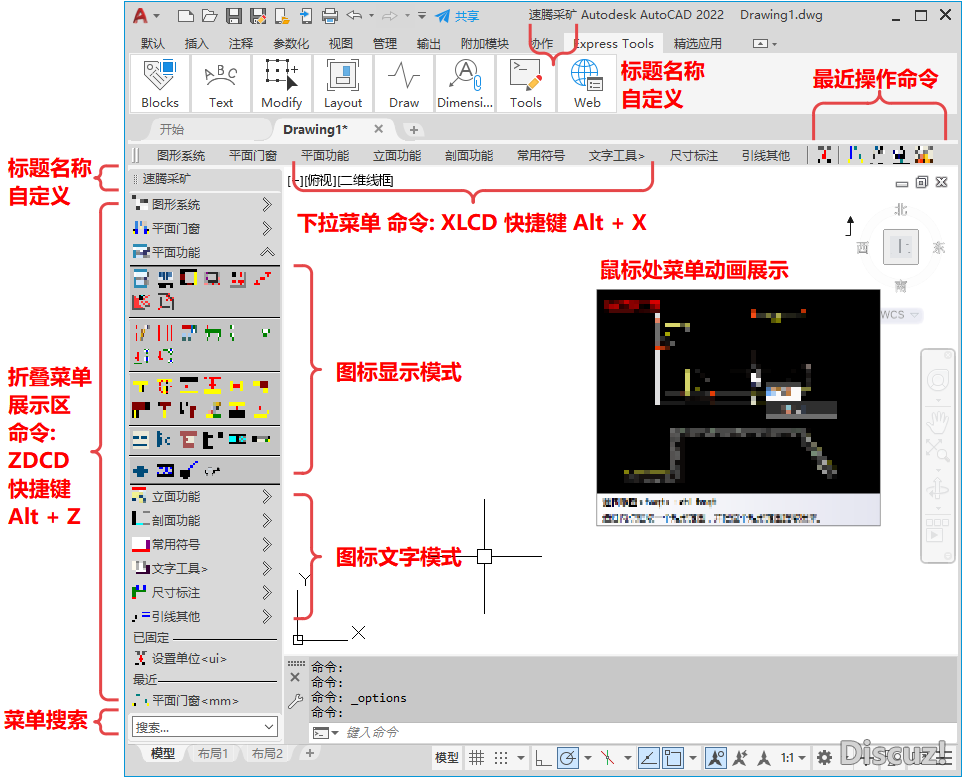Toggle snap mode dots icon
This screenshot has width=963, height=777.
[x=501, y=758]
